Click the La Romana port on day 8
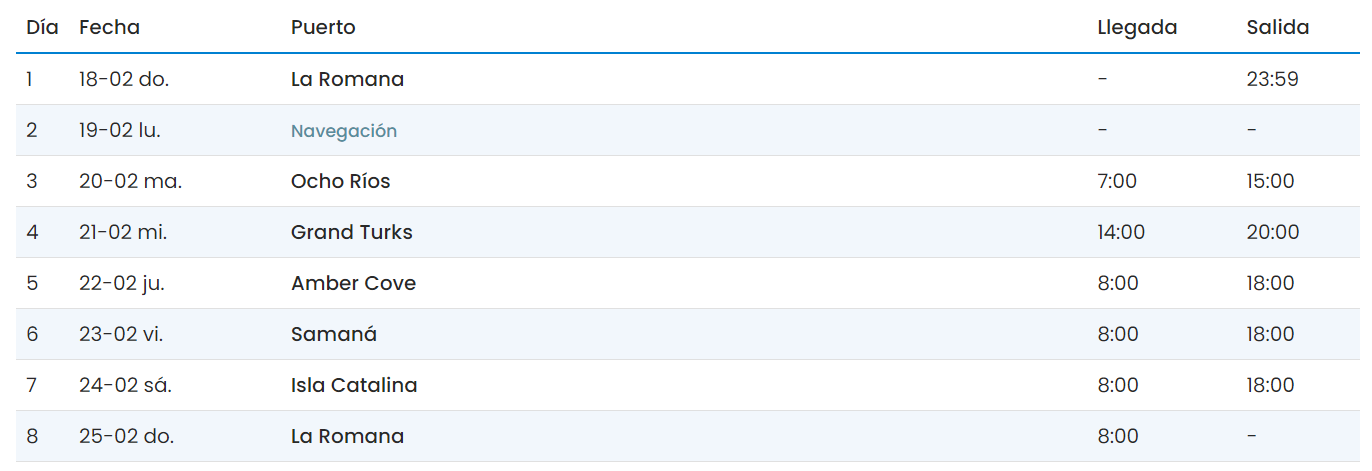Image resolution: width=1372 pixels, height=471 pixels. [347, 436]
